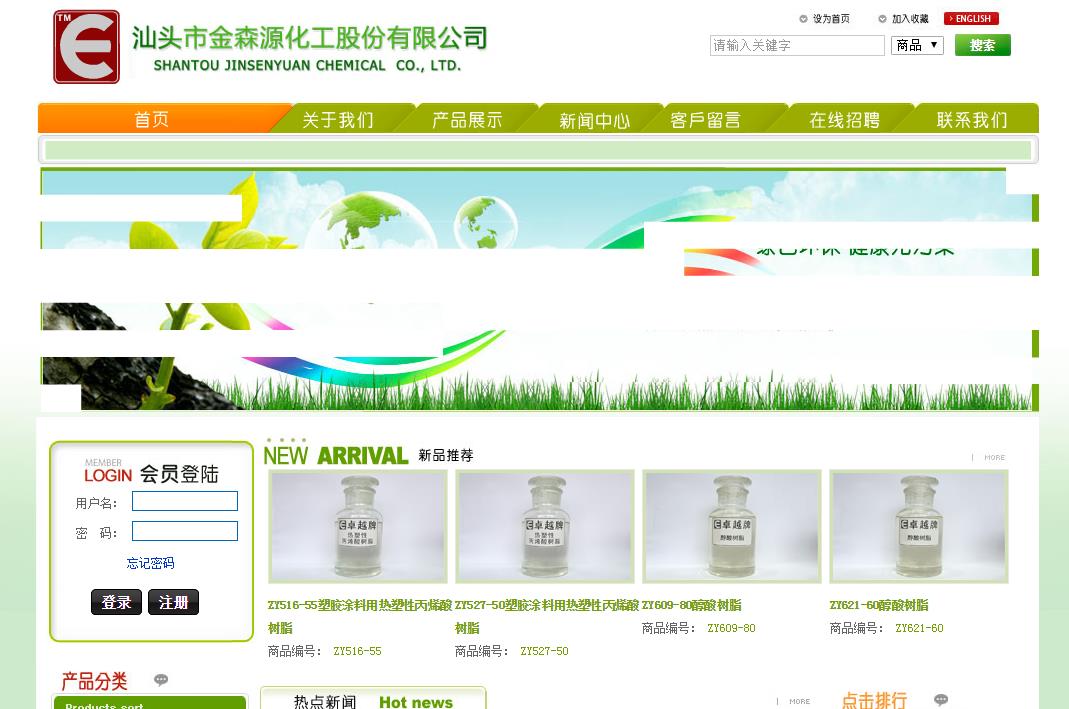Viewport: 1069px width, 709px height.
Task: Click the red E company logo
Action: click(x=87, y=47)
